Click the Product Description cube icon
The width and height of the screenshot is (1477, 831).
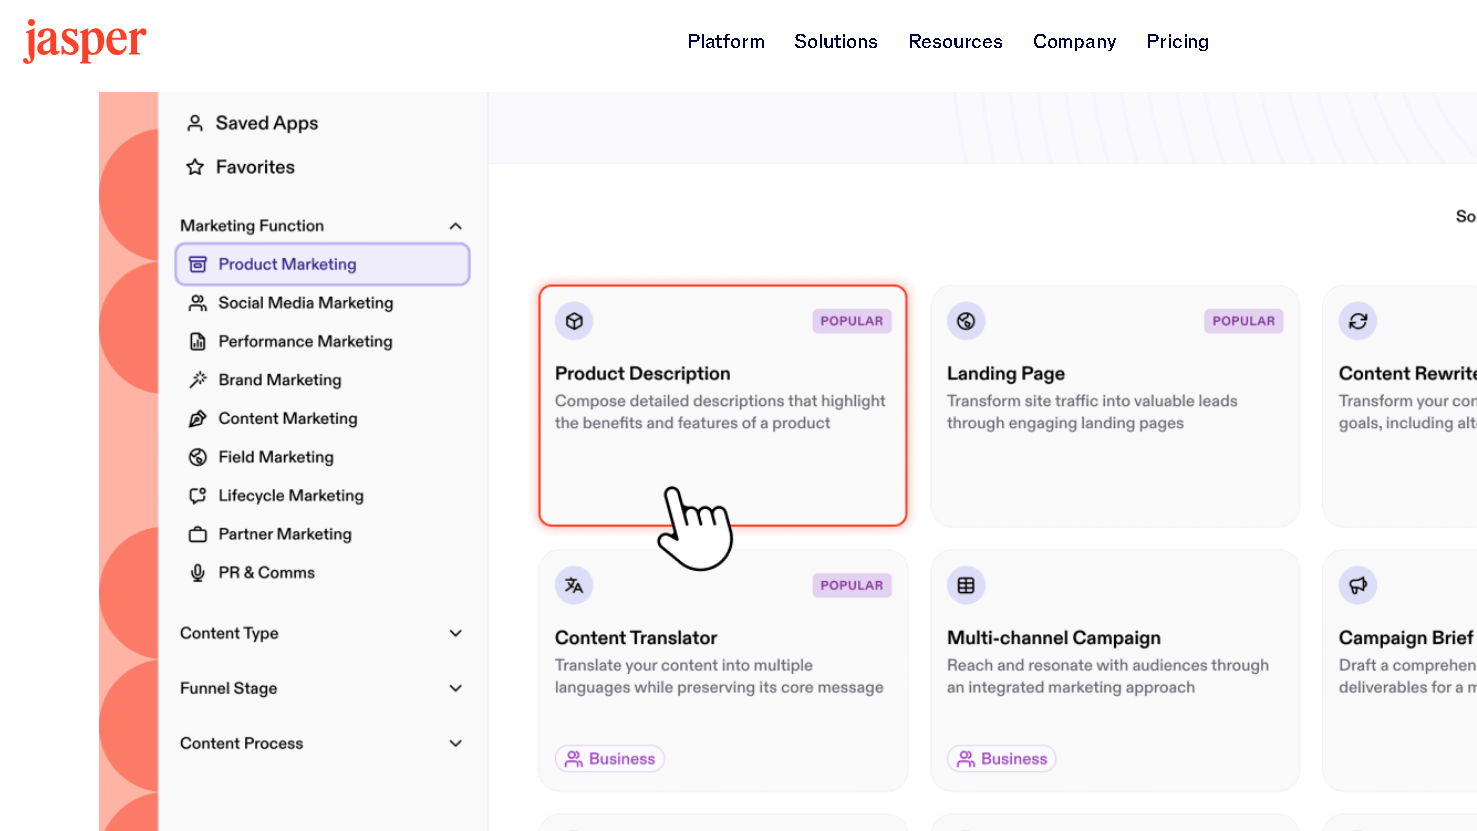click(574, 321)
